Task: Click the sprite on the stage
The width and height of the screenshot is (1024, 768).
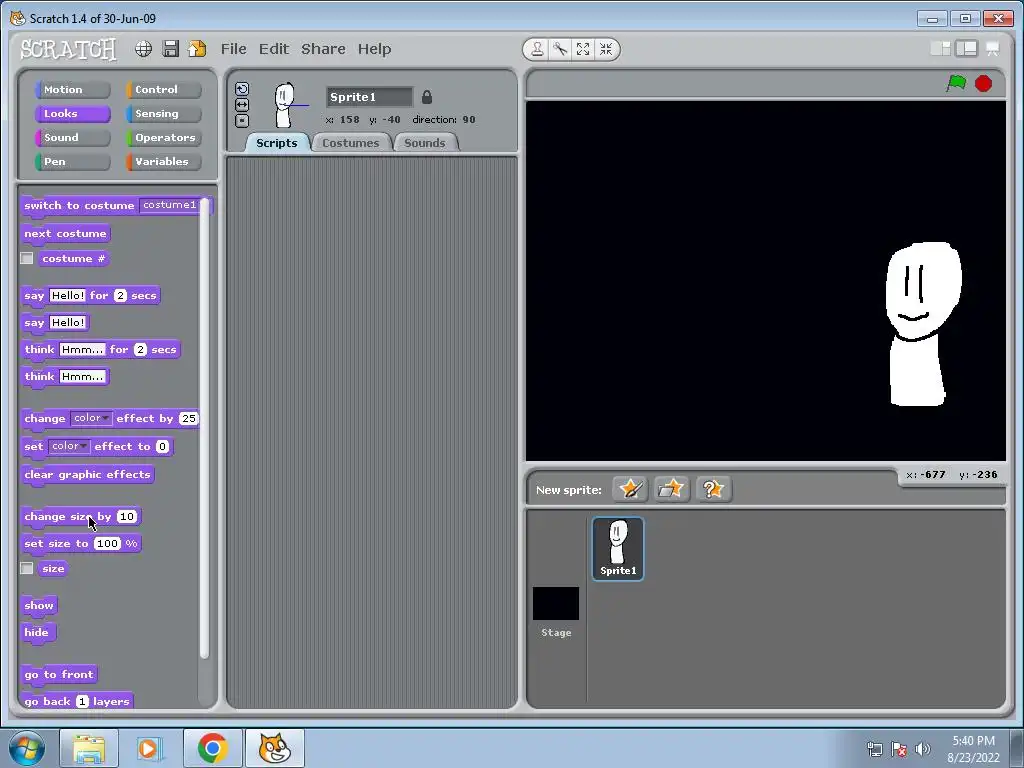Action: tap(922, 323)
